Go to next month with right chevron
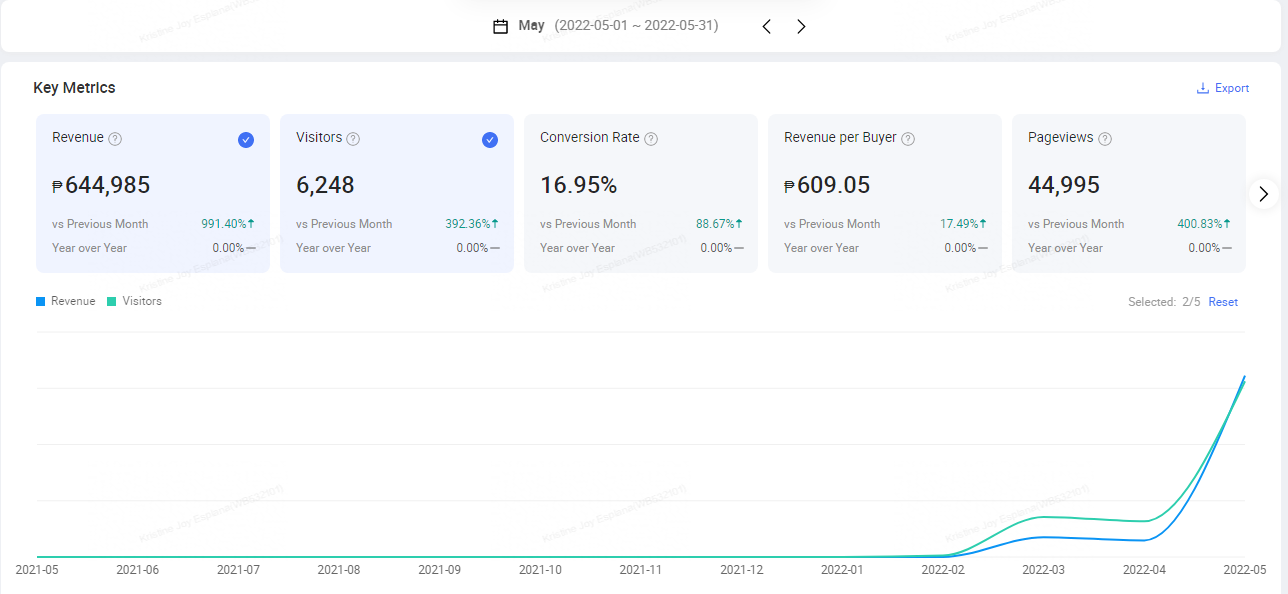The image size is (1288, 594). [801, 26]
